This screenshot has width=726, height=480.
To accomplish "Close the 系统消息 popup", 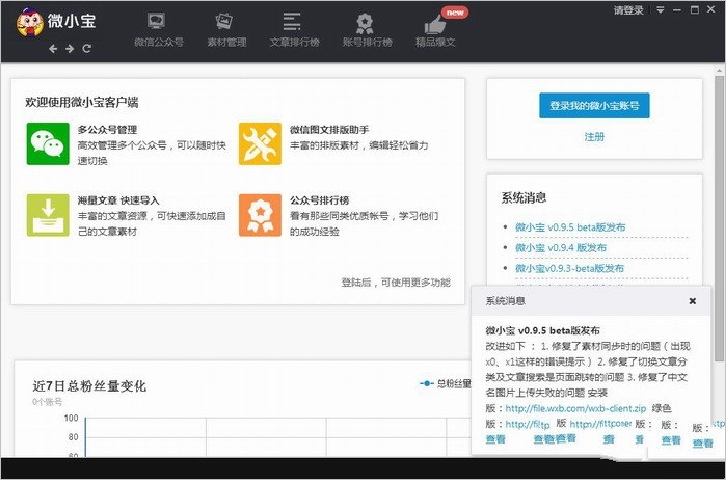I will 693,301.
